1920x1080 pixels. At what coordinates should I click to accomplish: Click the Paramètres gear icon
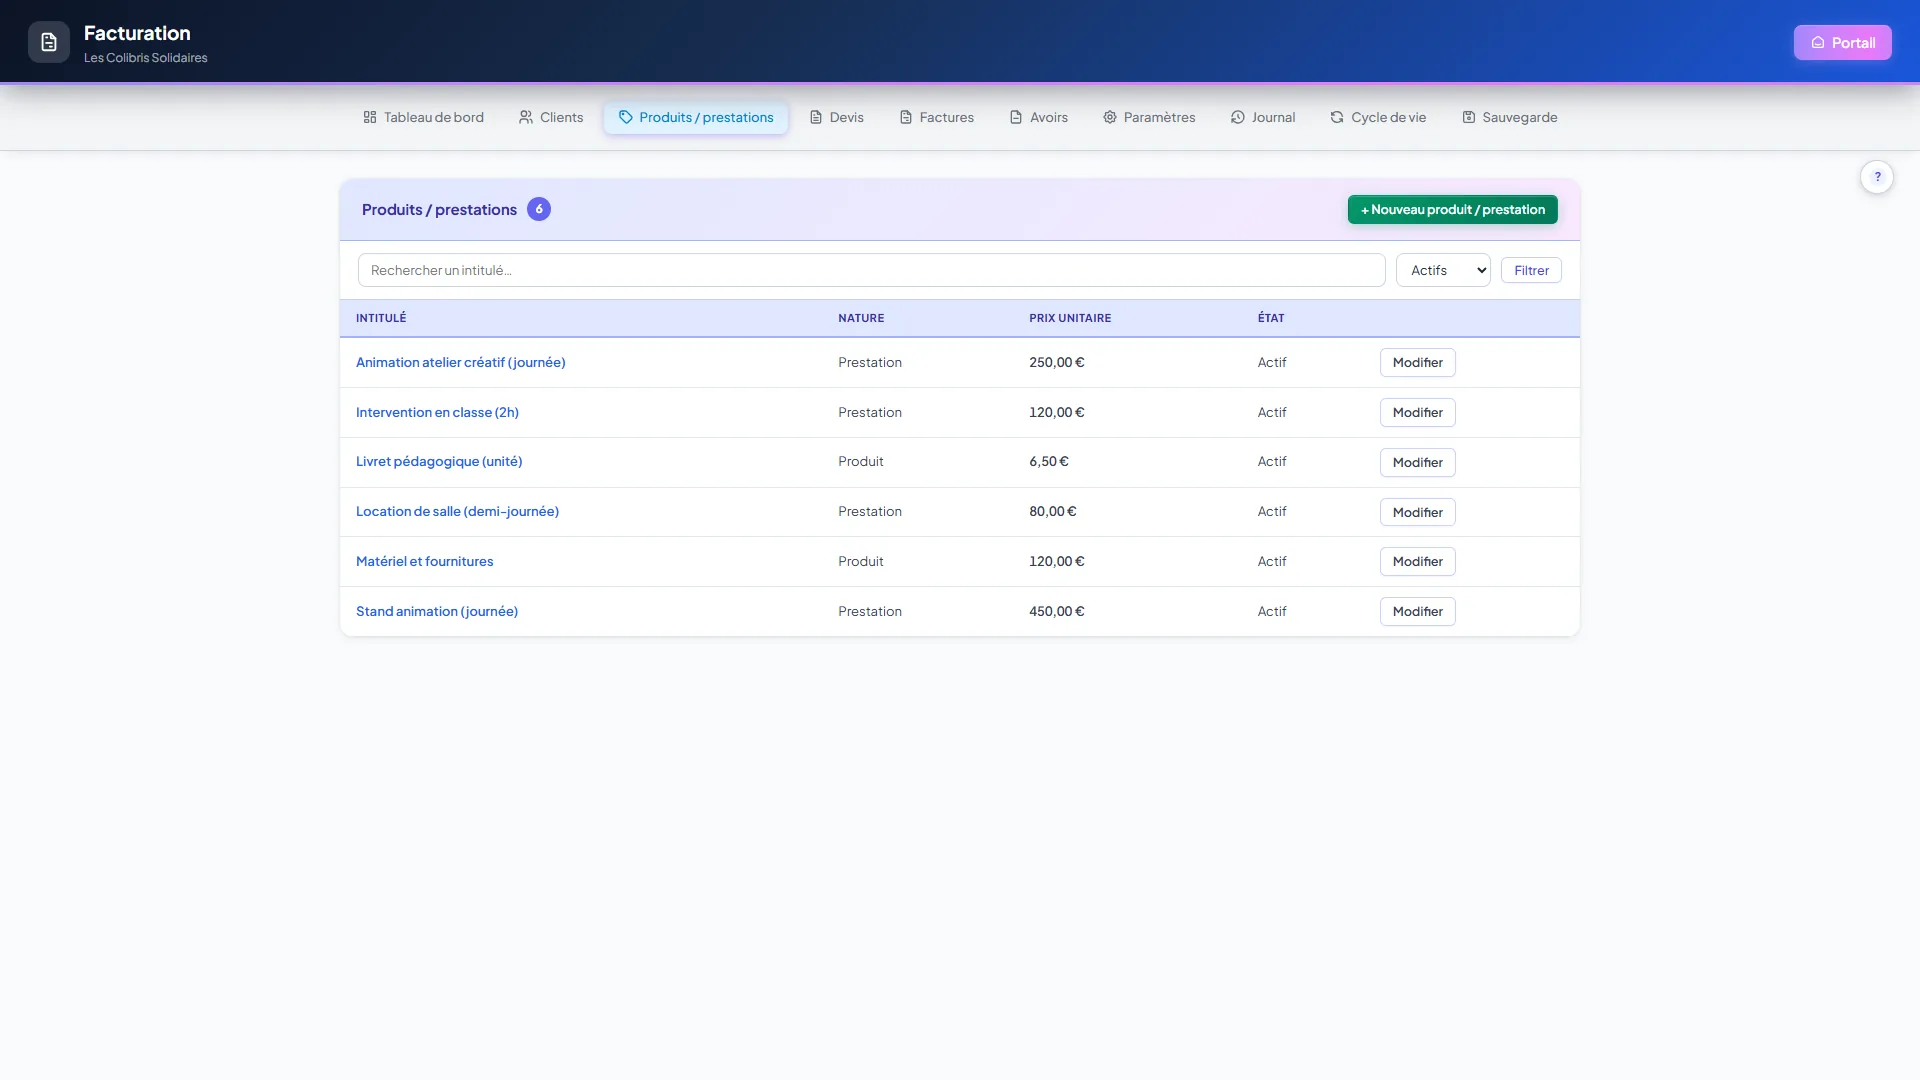click(1110, 117)
